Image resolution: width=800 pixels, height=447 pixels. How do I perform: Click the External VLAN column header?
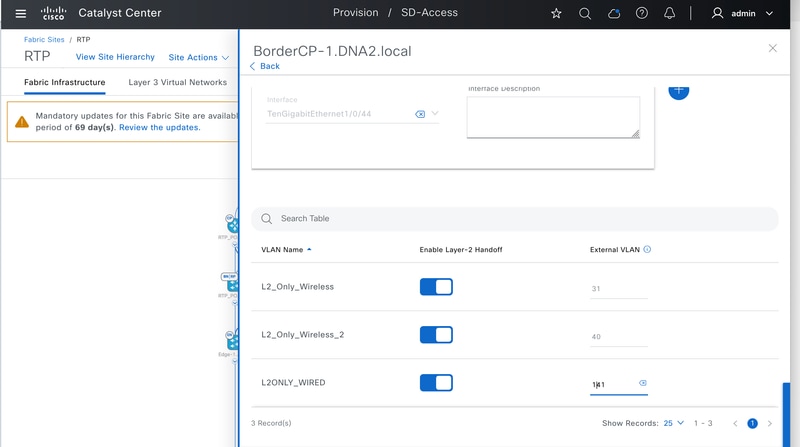click(x=615, y=250)
